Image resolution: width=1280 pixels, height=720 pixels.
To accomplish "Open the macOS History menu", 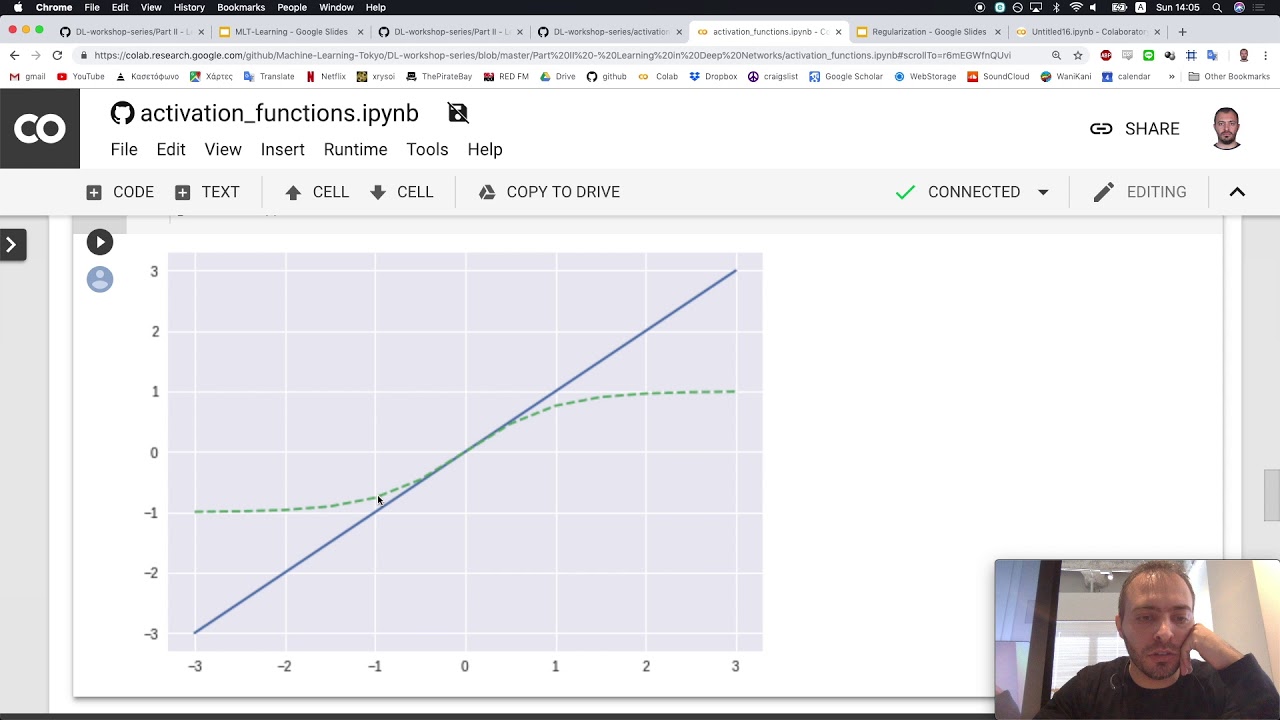I will pos(189,7).
